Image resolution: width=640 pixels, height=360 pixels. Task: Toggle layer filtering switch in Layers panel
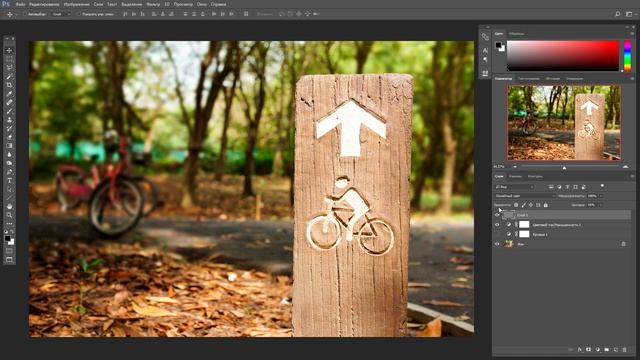point(602,186)
